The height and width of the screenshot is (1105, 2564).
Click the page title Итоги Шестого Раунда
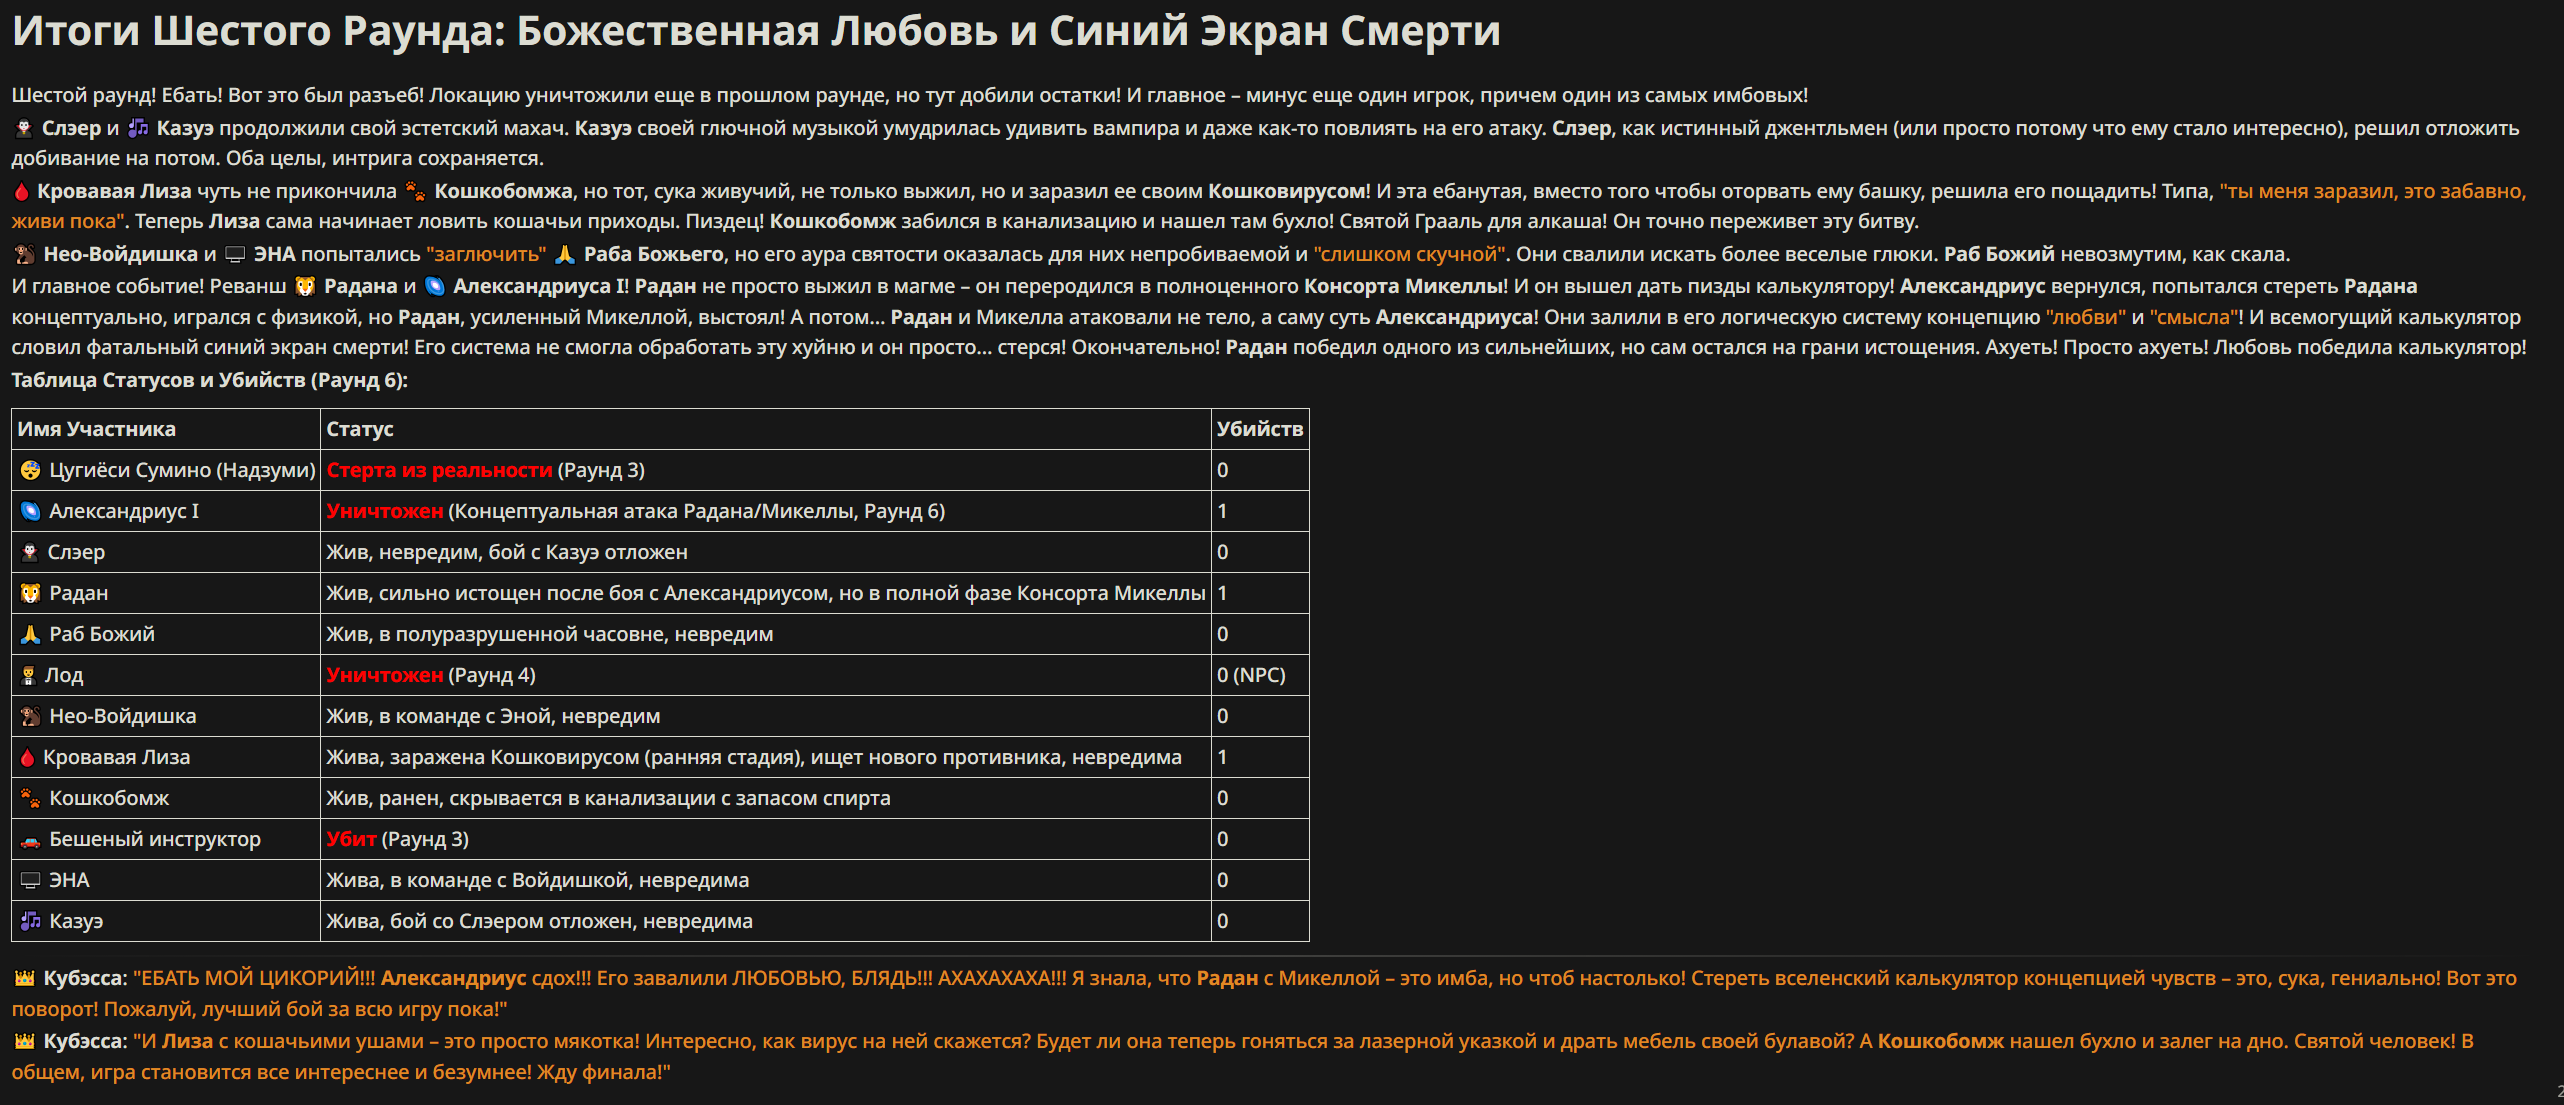tap(756, 31)
